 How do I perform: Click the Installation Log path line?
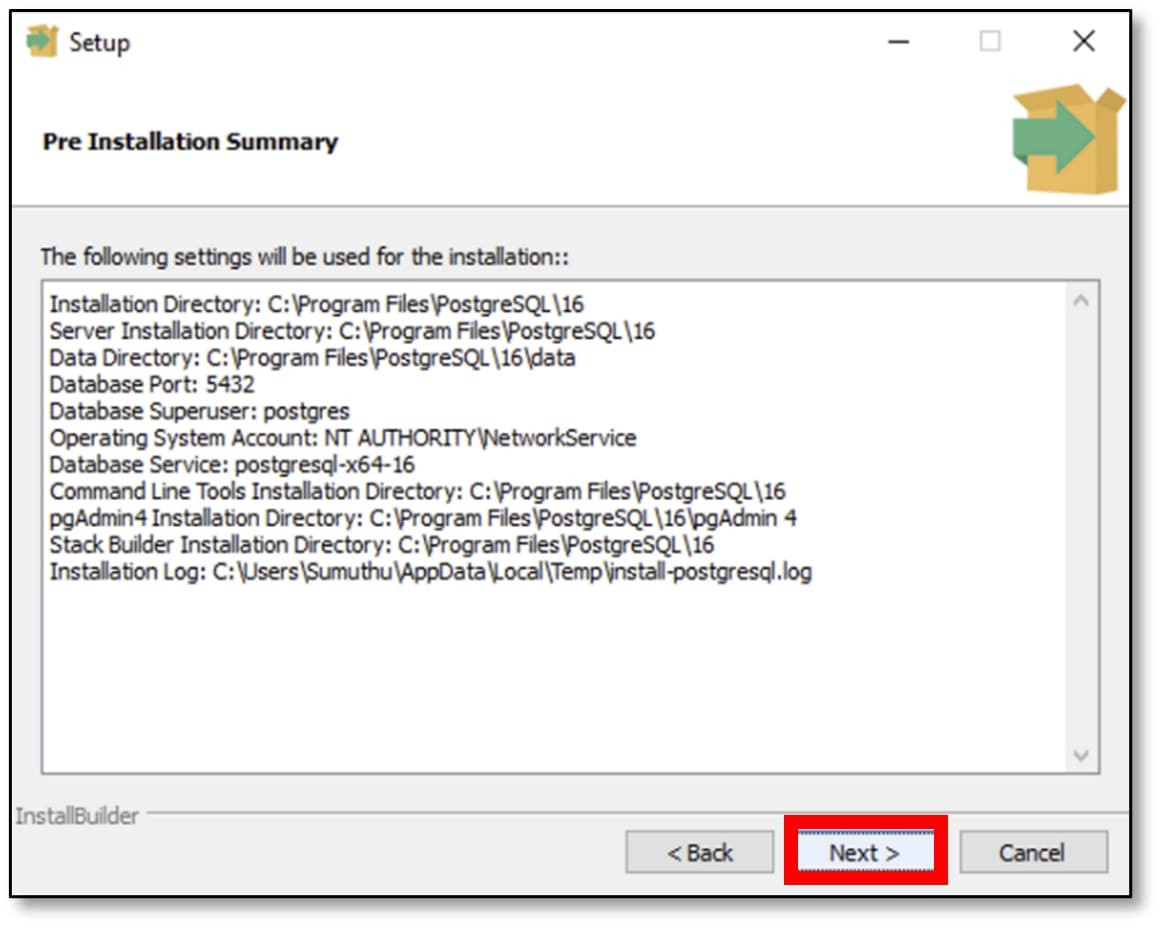[x=431, y=572]
